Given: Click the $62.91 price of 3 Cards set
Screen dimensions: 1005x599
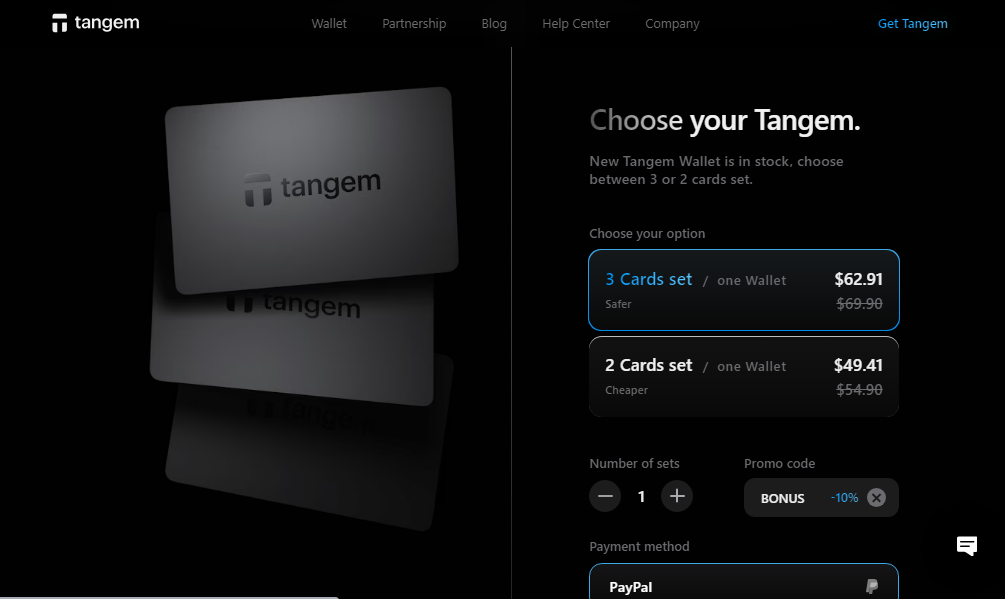Looking at the screenshot, I should pos(858,279).
